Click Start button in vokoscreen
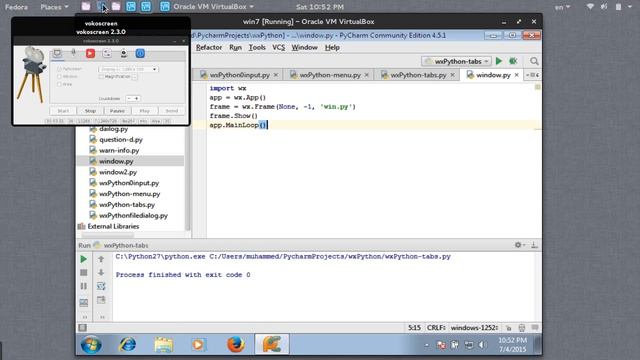This screenshot has height=360, width=640. 63,111
